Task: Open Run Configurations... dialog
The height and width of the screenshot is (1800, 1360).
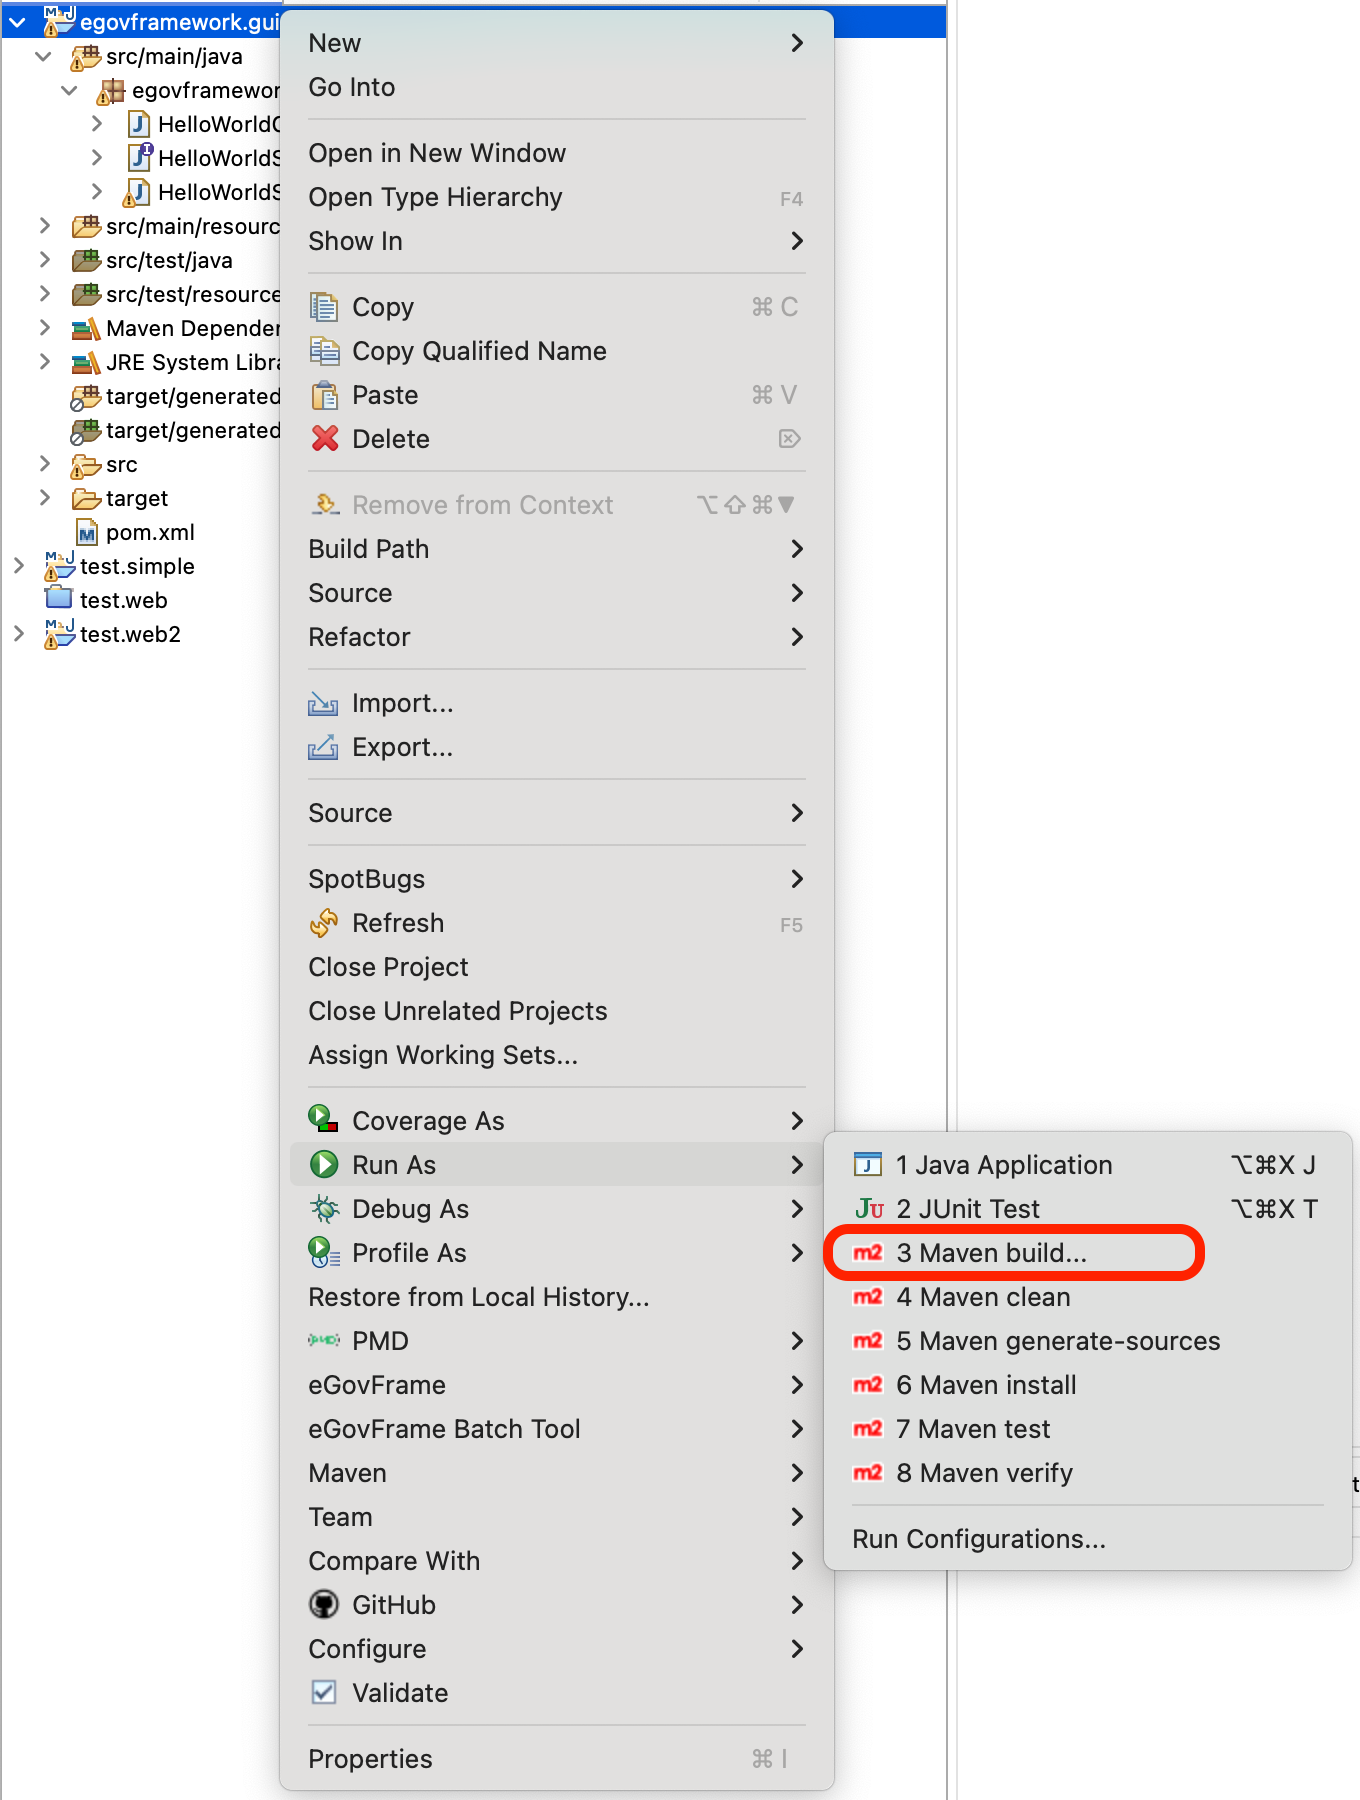Action: pos(978,1539)
